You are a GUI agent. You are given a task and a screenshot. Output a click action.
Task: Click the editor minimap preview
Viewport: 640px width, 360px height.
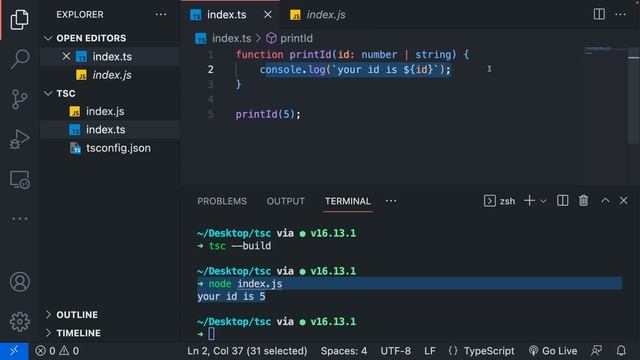(605, 51)
